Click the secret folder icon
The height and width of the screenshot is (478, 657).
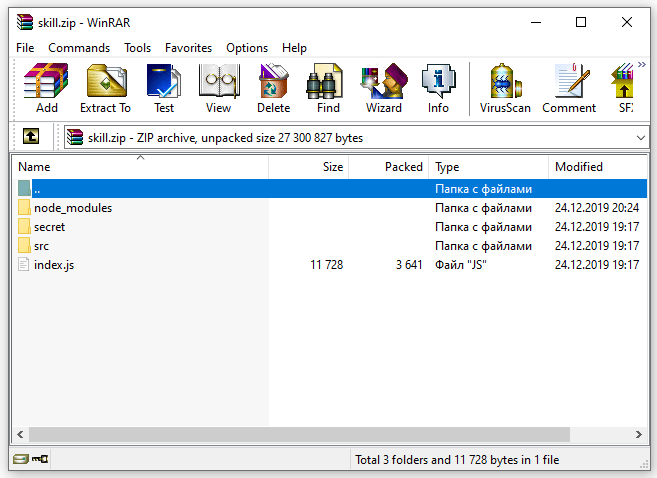coord(24,226)
